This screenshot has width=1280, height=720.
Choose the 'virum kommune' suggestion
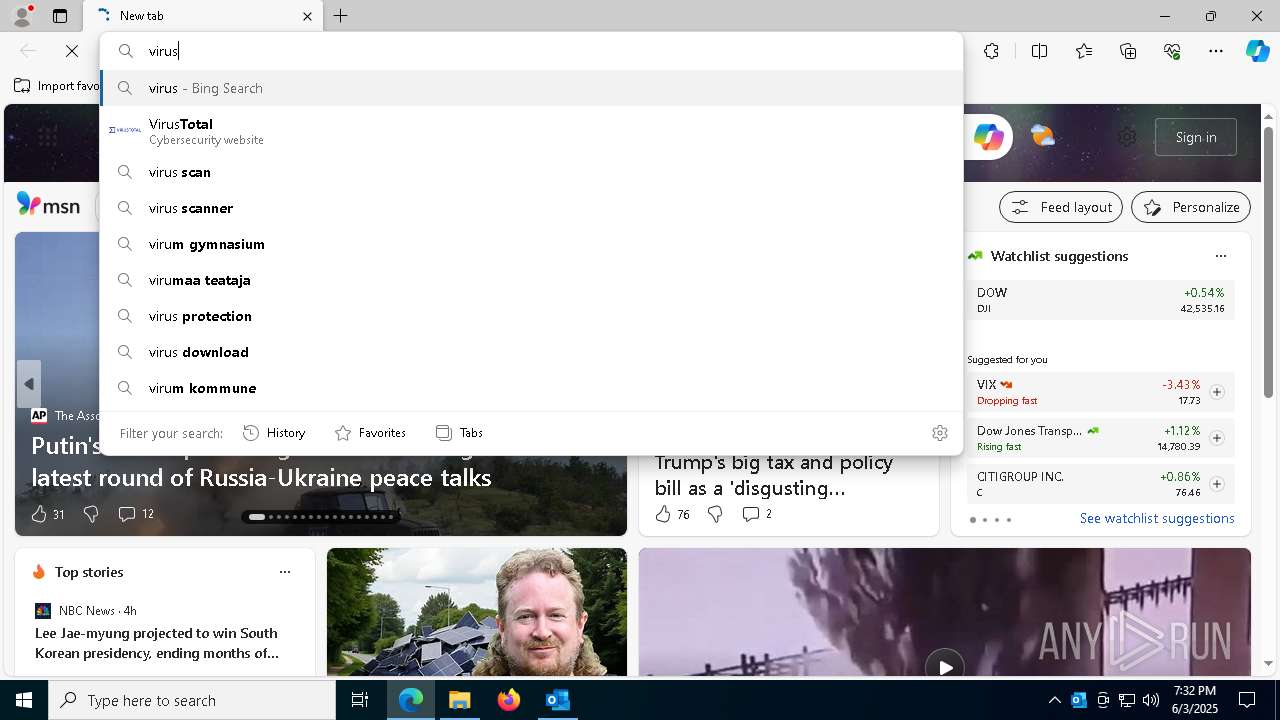[x=531, y=388]
